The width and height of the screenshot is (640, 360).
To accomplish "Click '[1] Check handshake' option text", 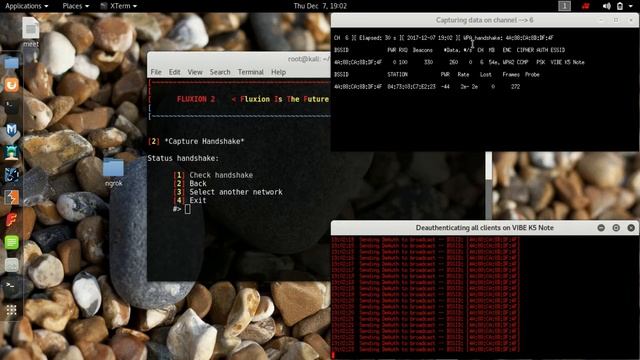I will coord(213,175).
